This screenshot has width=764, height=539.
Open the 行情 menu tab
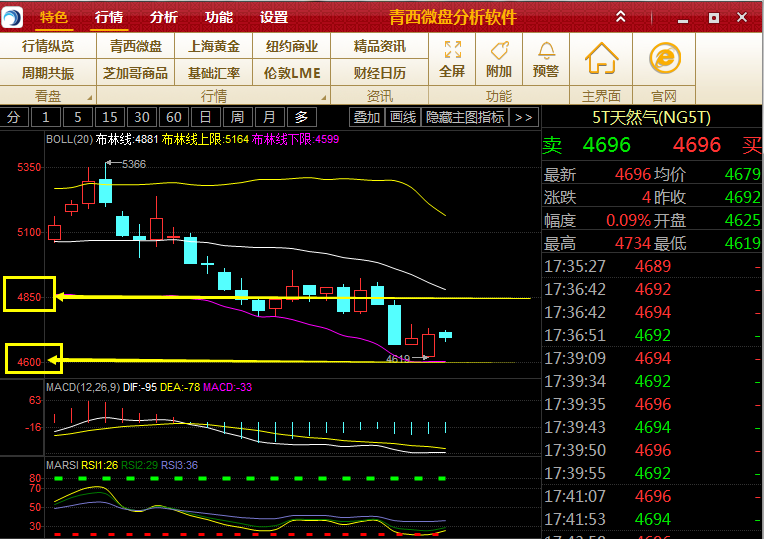[109, 18]
